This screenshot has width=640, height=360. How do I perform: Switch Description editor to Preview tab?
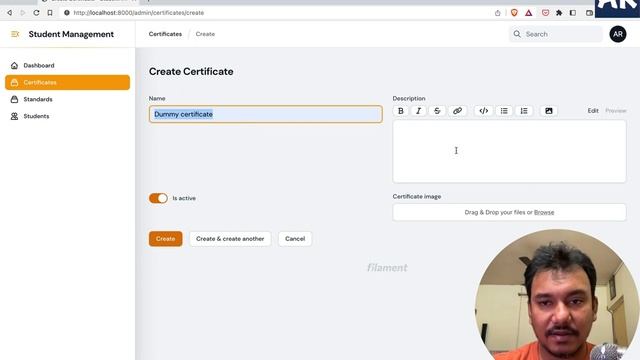pyautogui.click(x=616, y=111)
